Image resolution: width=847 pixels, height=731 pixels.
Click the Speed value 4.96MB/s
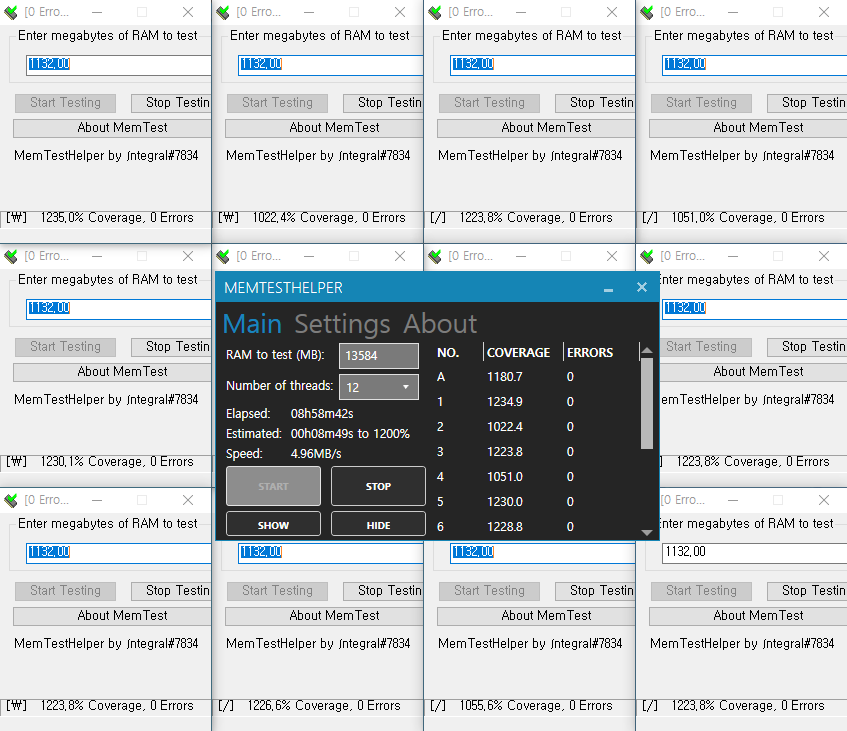tap(316, 454)
